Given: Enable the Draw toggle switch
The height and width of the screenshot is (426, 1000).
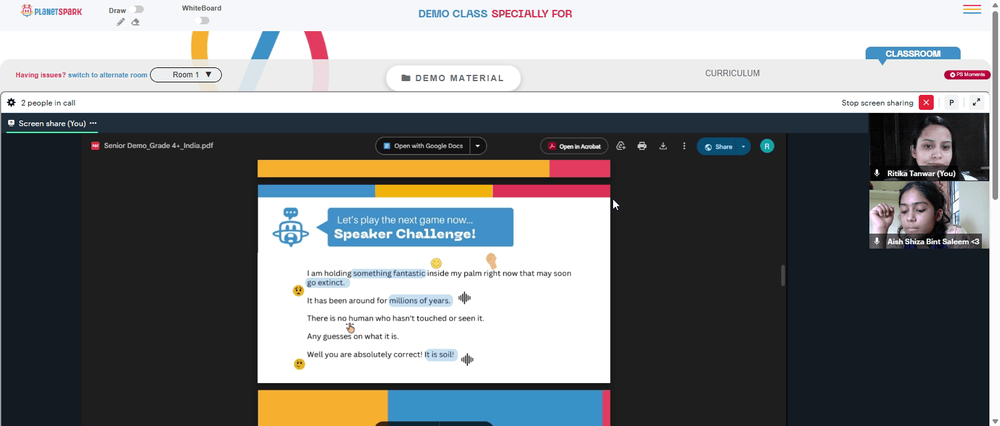Looking at the screenshot, I should tap(136, 10).
